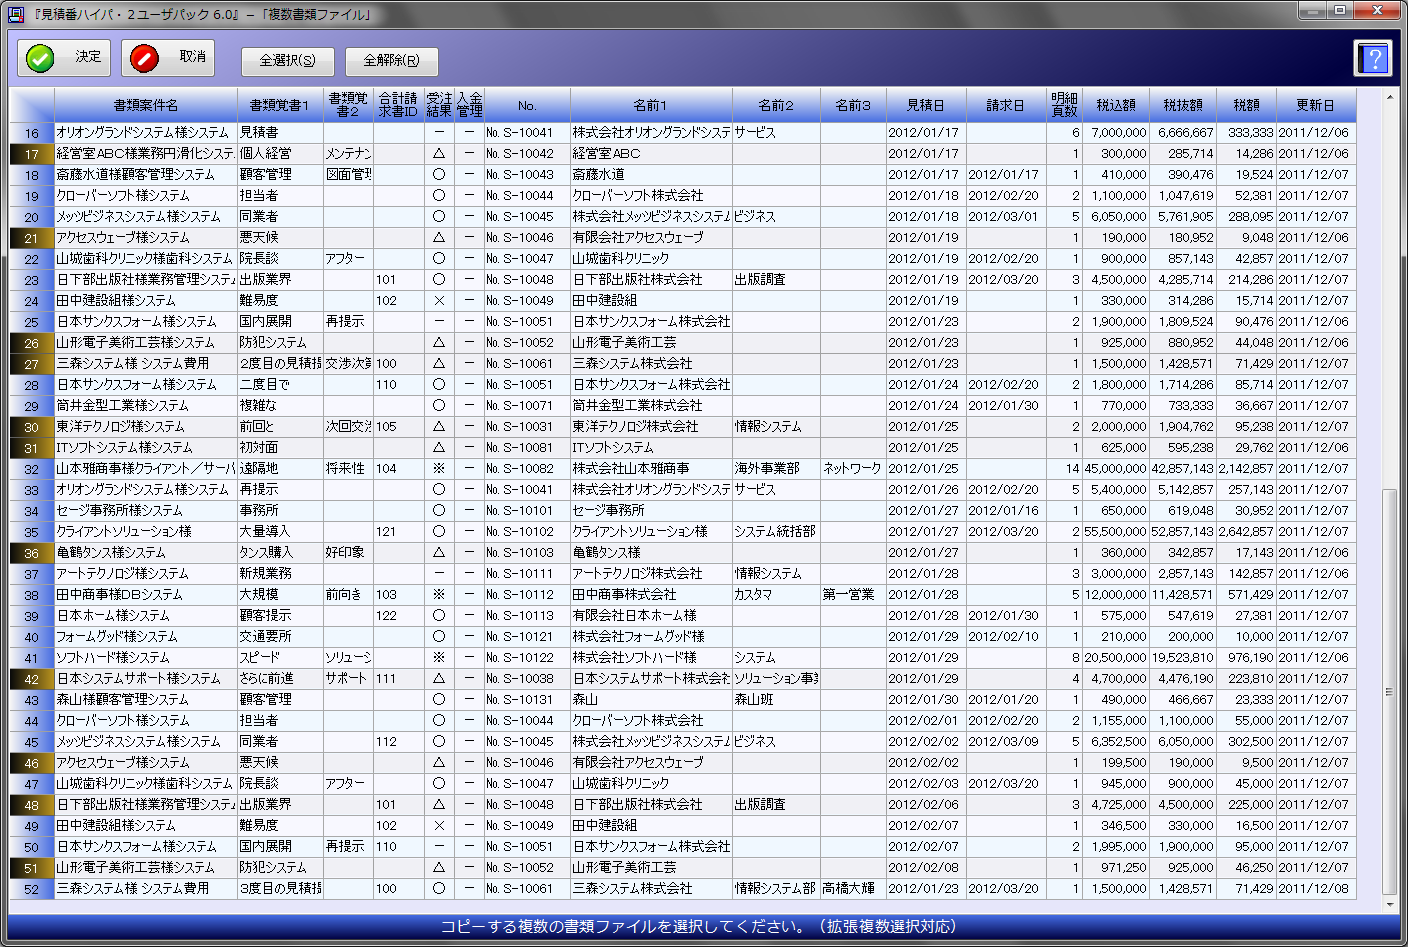Screen dimensions: 1408x947
Task: Click the 書類覚書1 column header
Action: coord(280,105)
